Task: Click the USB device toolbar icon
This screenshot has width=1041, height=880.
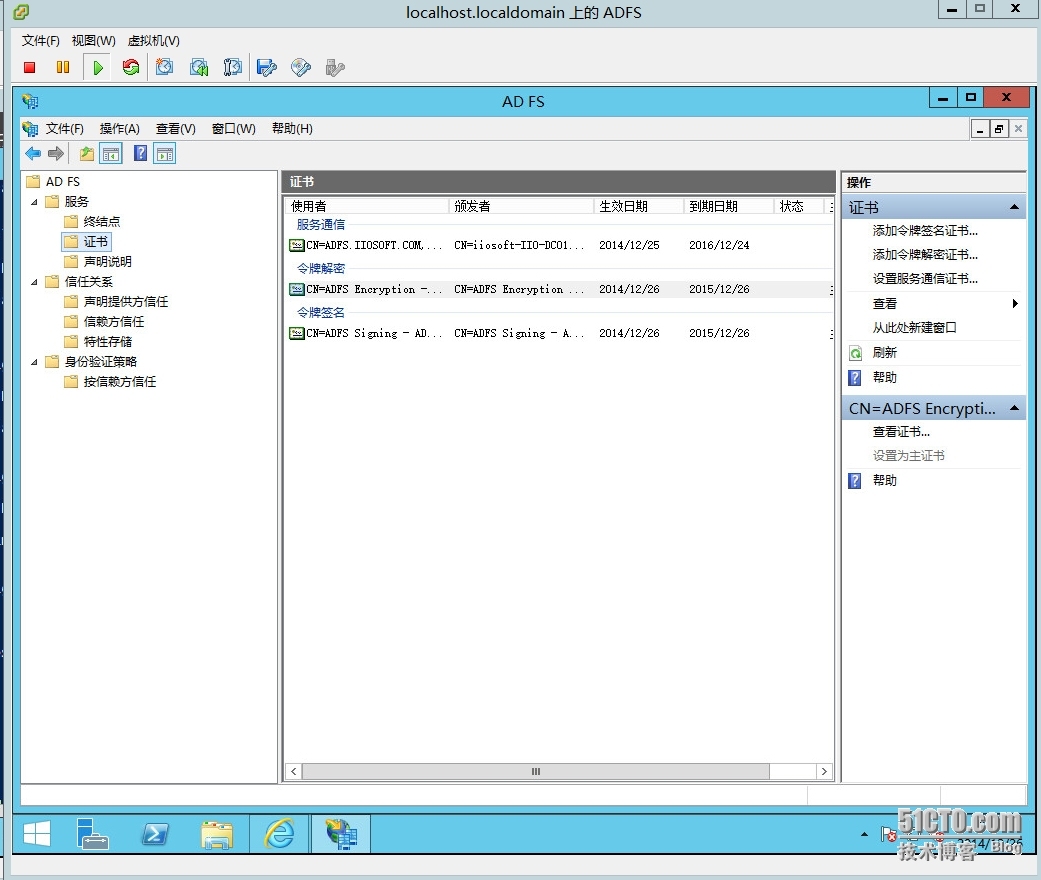Action: tap(335, 67)
